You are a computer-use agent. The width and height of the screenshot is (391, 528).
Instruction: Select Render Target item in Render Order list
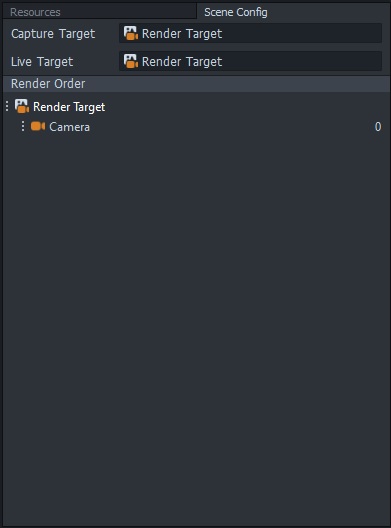[x=69, y=107]
